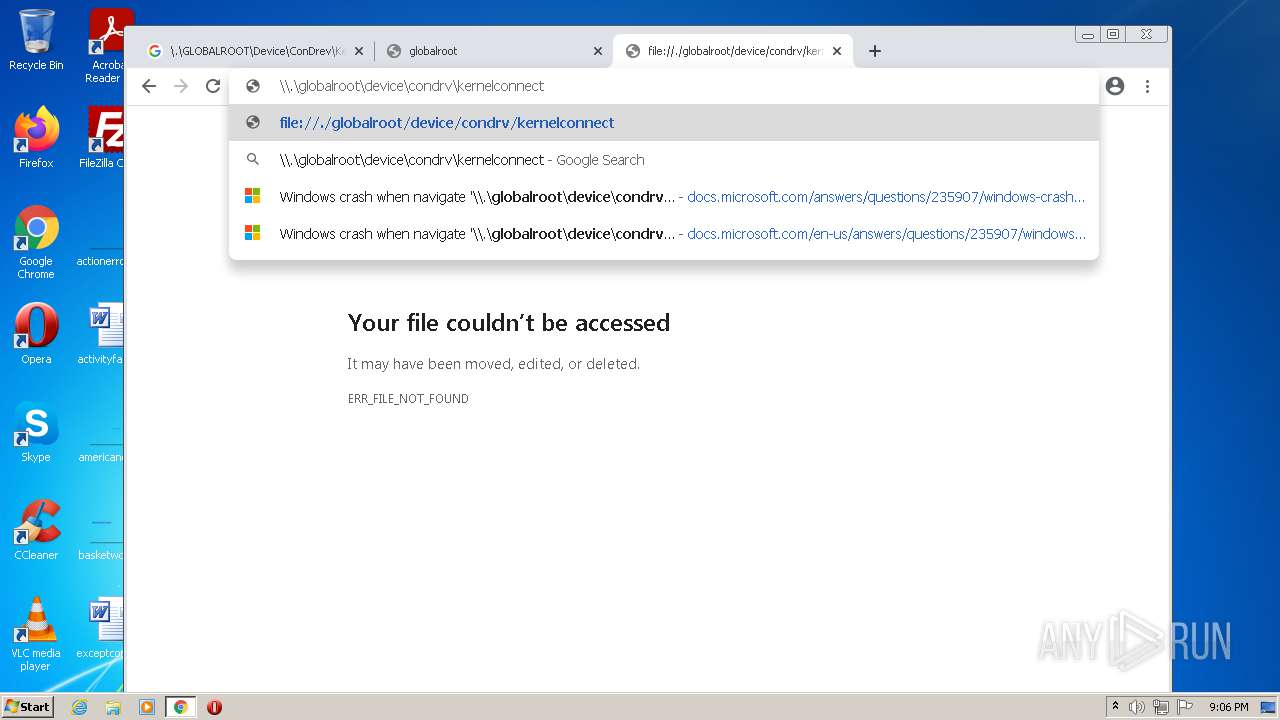Viewport: 1280px width, 720px height.
Task: Open Internet Explorer from the taskbar
Action: point(79,707)
